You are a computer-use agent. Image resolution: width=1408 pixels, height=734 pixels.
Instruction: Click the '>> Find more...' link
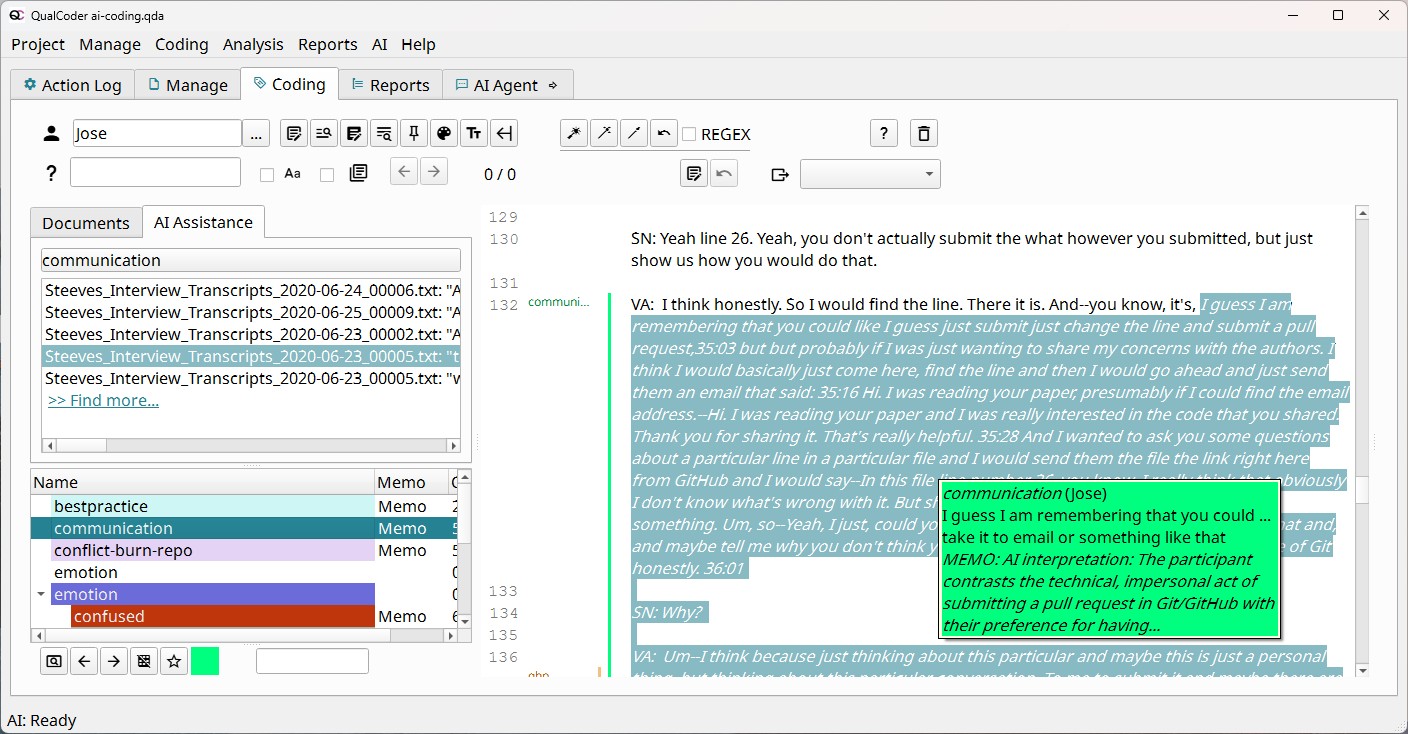103,400
